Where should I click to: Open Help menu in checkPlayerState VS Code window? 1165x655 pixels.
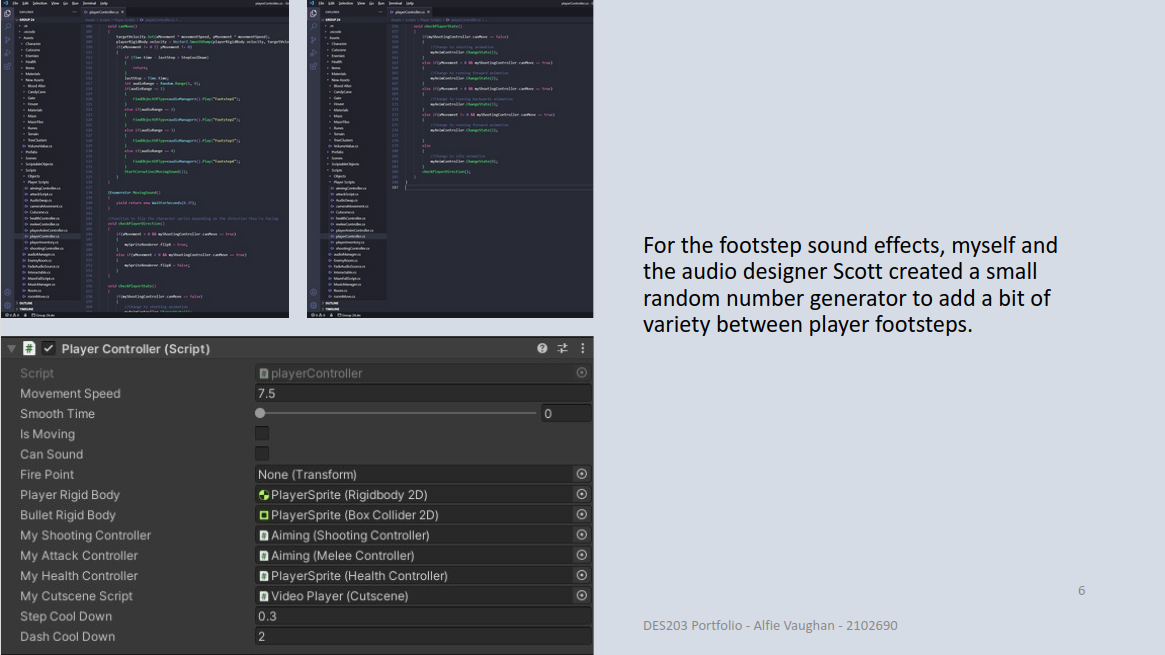(x=409, y=3)
